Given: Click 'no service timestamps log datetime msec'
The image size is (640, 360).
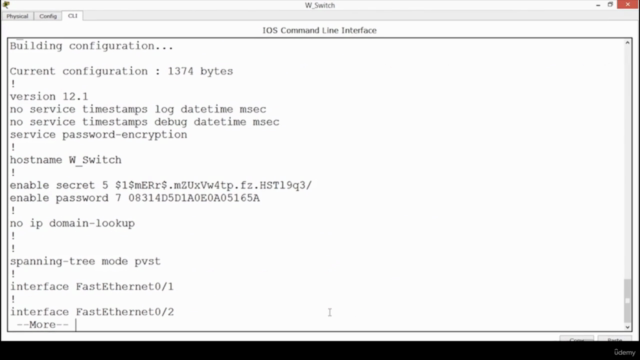Looking at the screenshot, I should point(138,109).
